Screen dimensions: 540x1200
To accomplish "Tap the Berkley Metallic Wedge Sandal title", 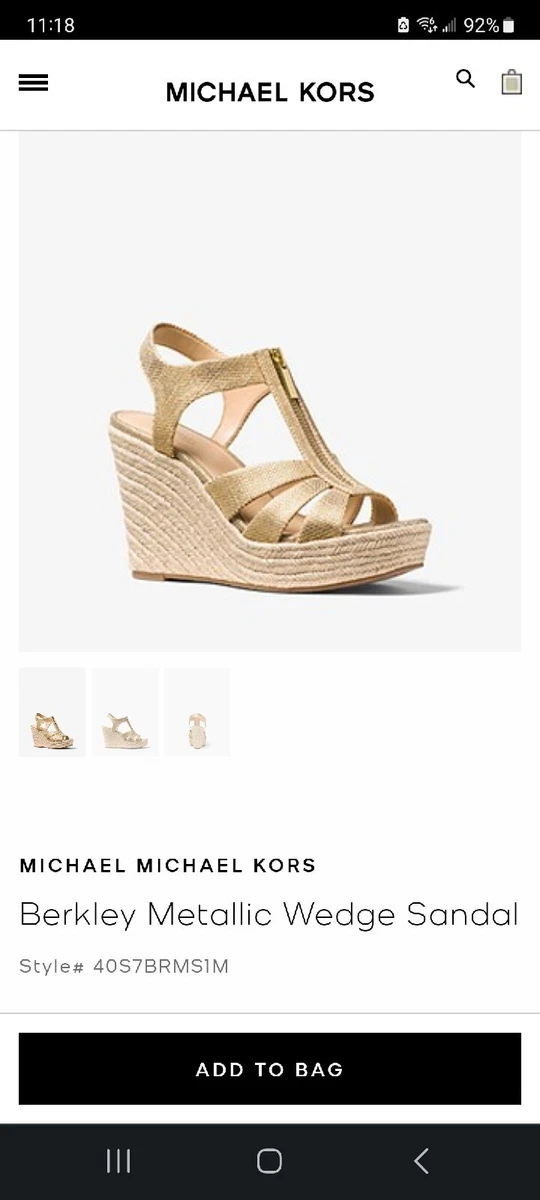I will point(269,914).
